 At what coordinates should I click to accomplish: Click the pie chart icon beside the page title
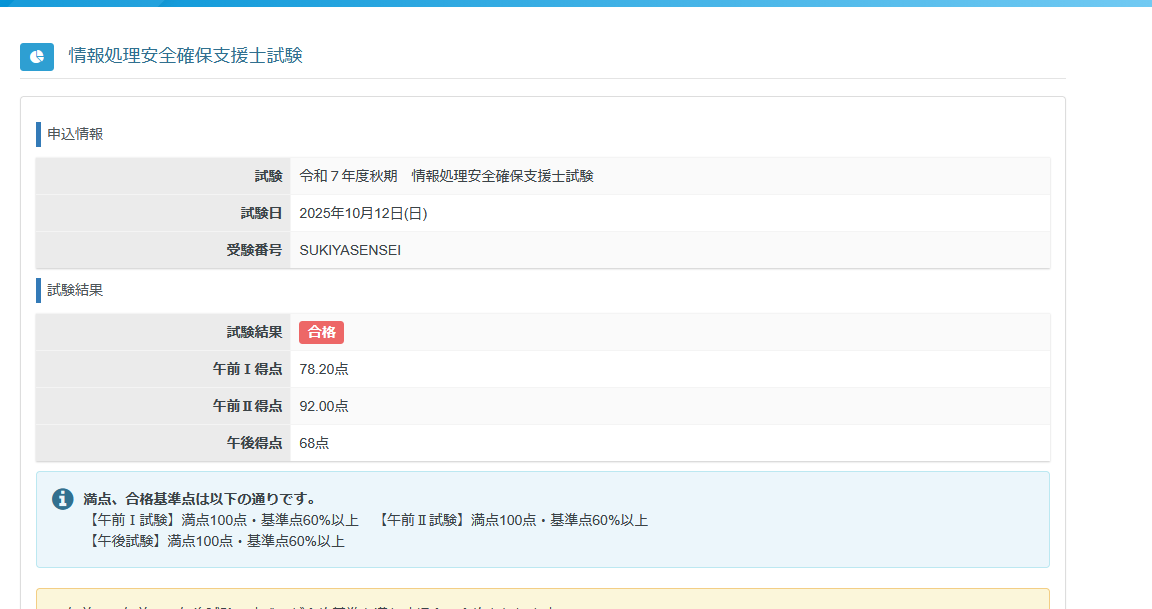click(x=37, y=57)
